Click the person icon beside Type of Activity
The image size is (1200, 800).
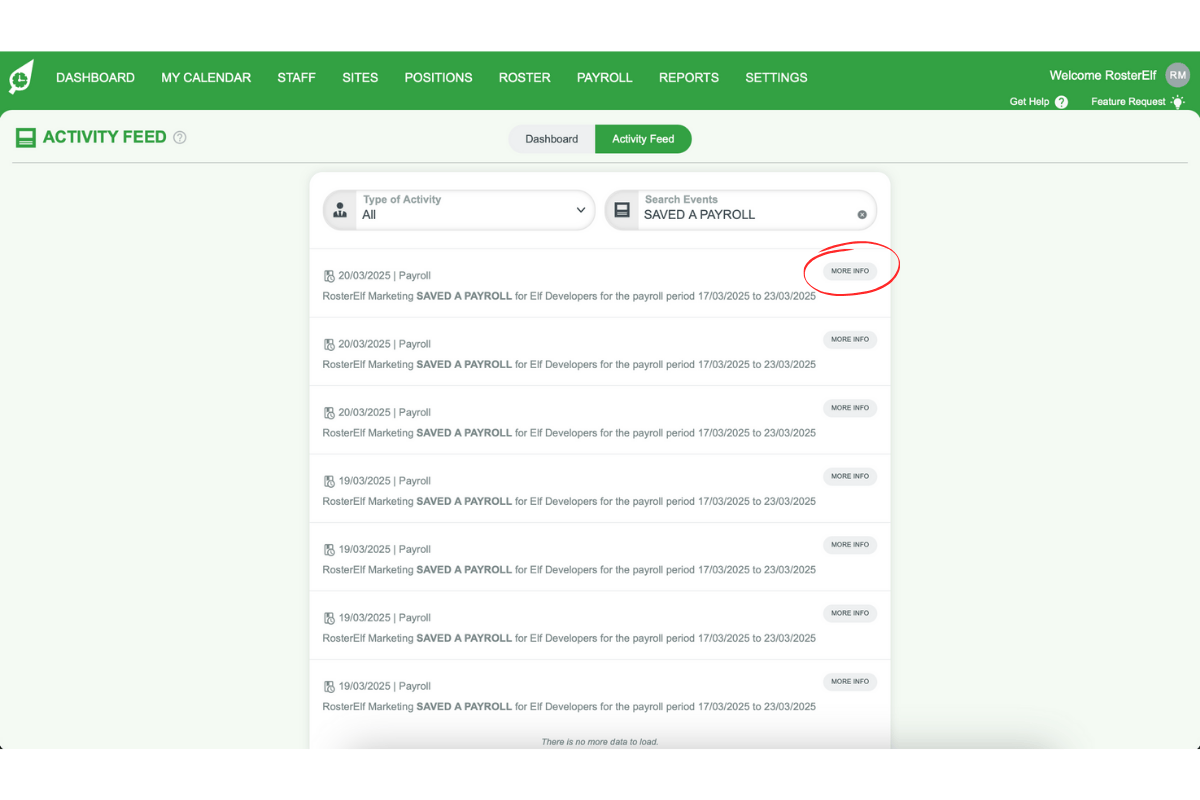[340, 210]
